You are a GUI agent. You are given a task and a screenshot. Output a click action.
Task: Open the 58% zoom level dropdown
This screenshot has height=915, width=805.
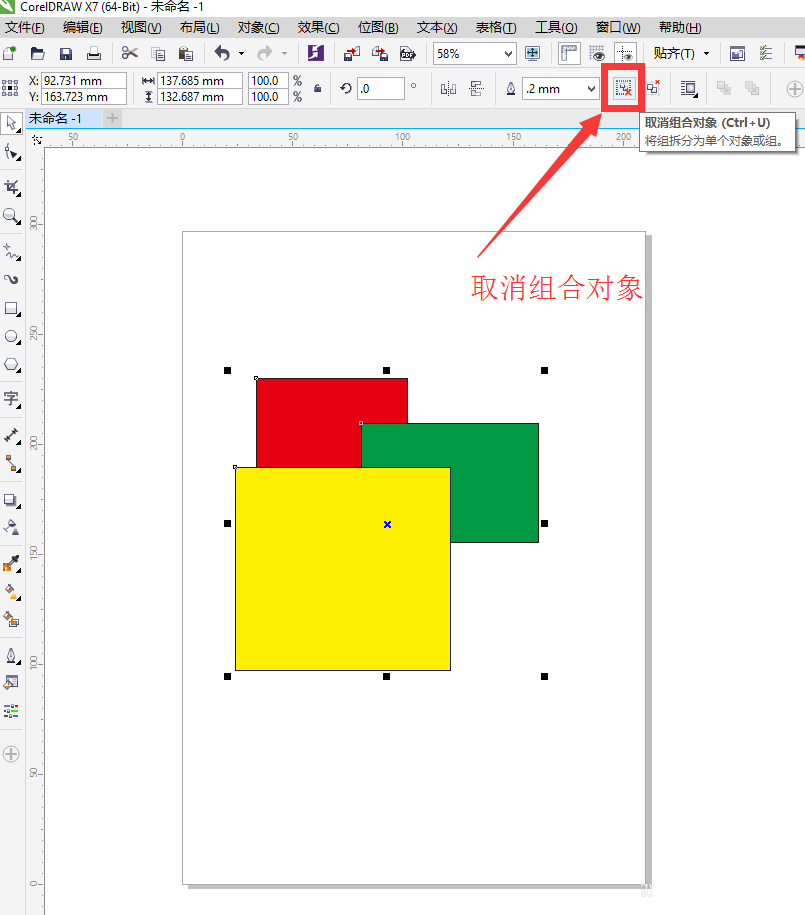click(508, 54)
